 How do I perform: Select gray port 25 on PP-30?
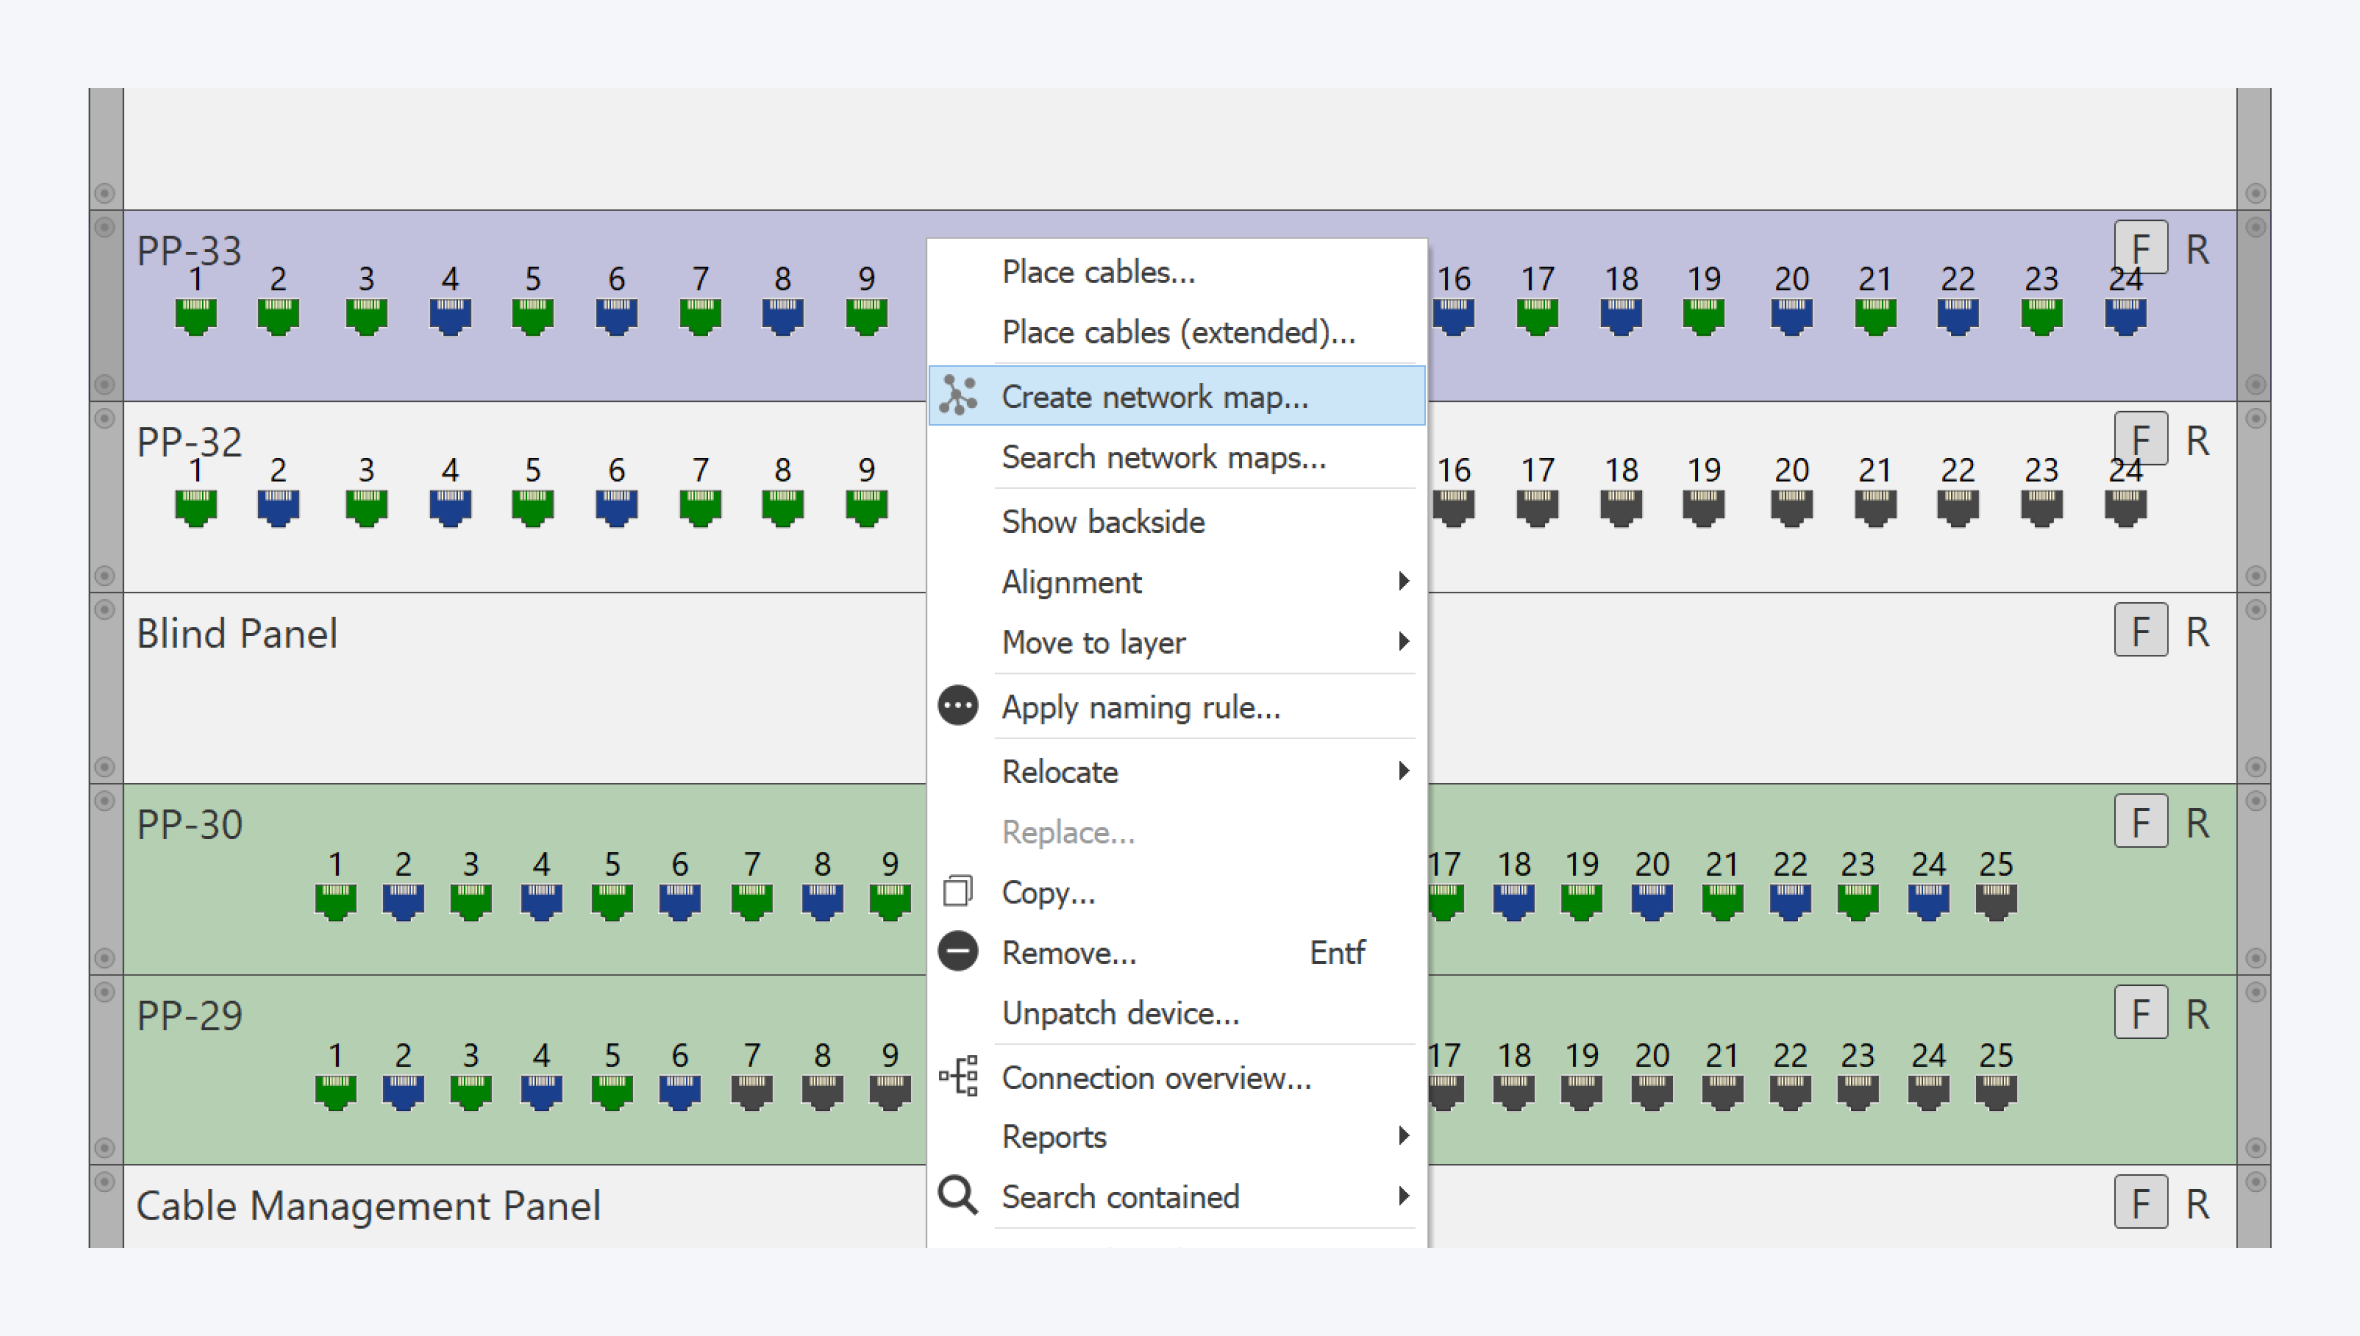(1996, 901)
